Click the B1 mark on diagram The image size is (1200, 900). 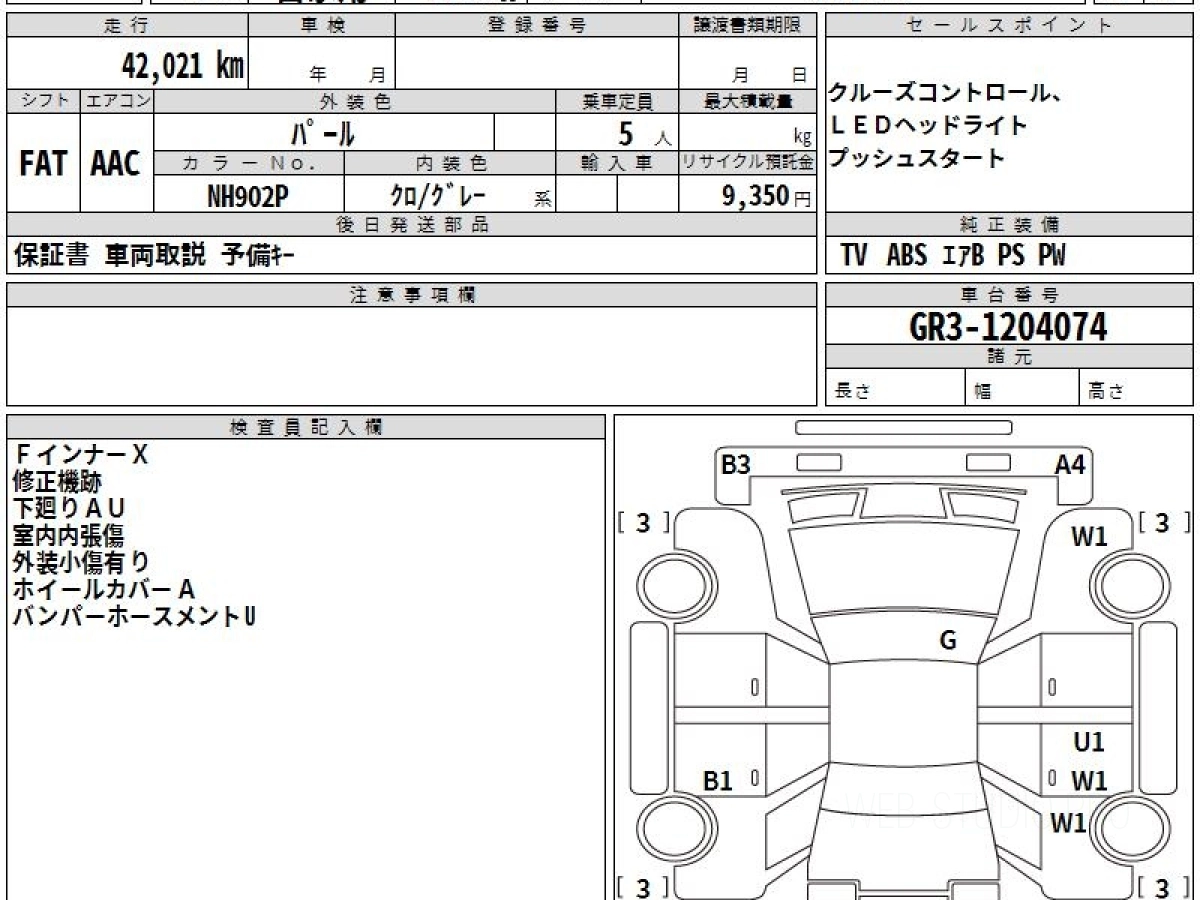click(x=718, y=782)
